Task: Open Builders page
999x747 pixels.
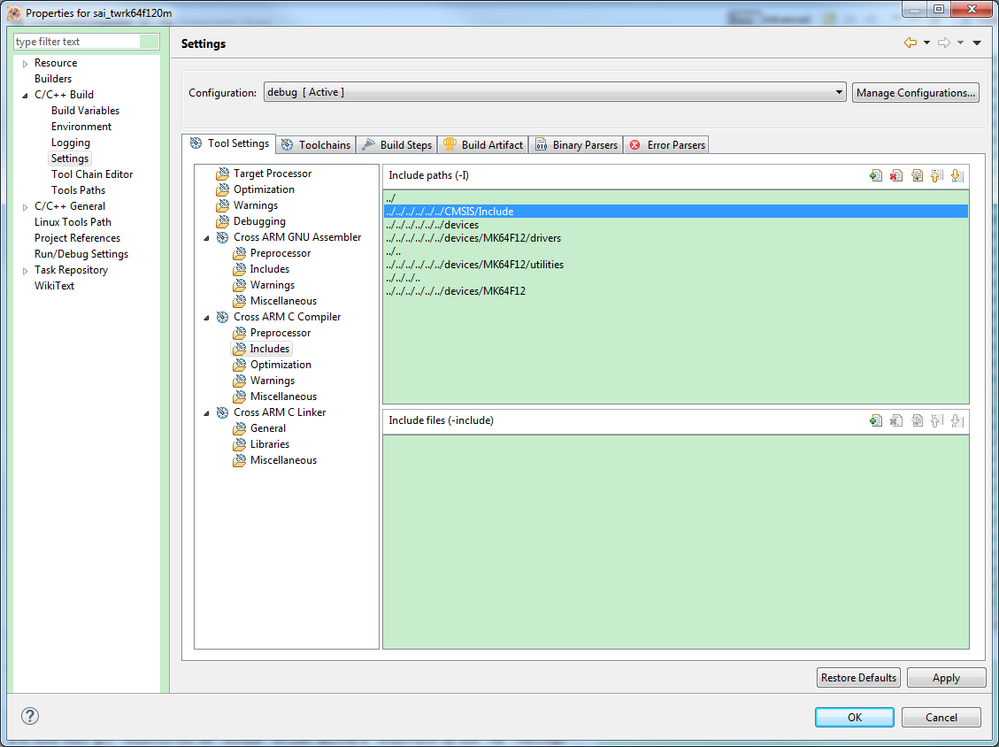Action: tap(53, 78)
